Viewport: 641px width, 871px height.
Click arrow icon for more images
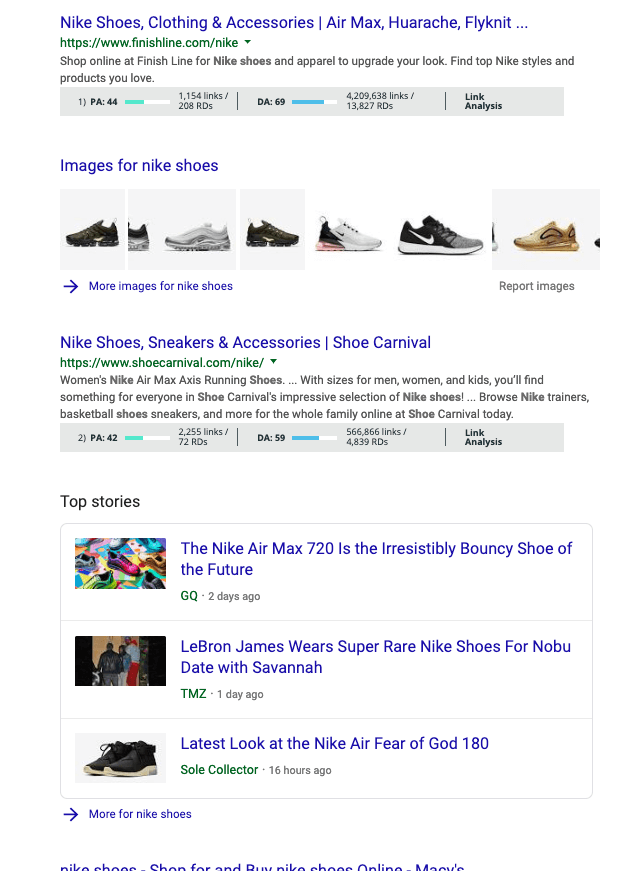[71, 286]
